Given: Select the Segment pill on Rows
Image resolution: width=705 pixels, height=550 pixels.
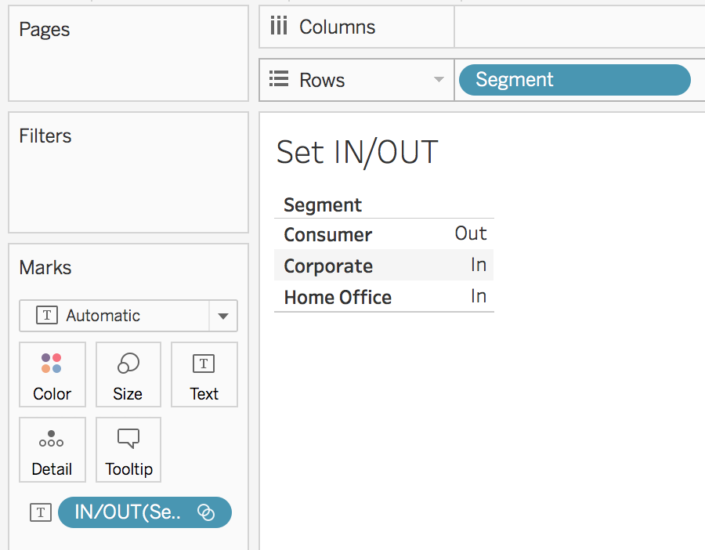Looking at the screenshot, I should point(573,80).
